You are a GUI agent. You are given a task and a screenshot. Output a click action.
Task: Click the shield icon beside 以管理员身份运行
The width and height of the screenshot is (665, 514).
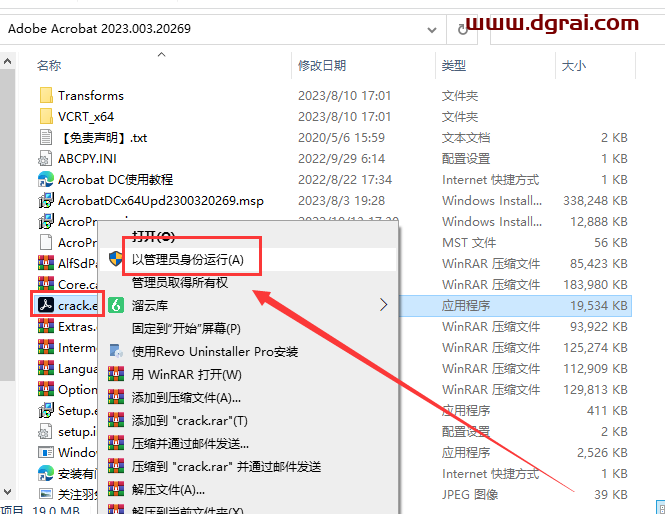116,259
